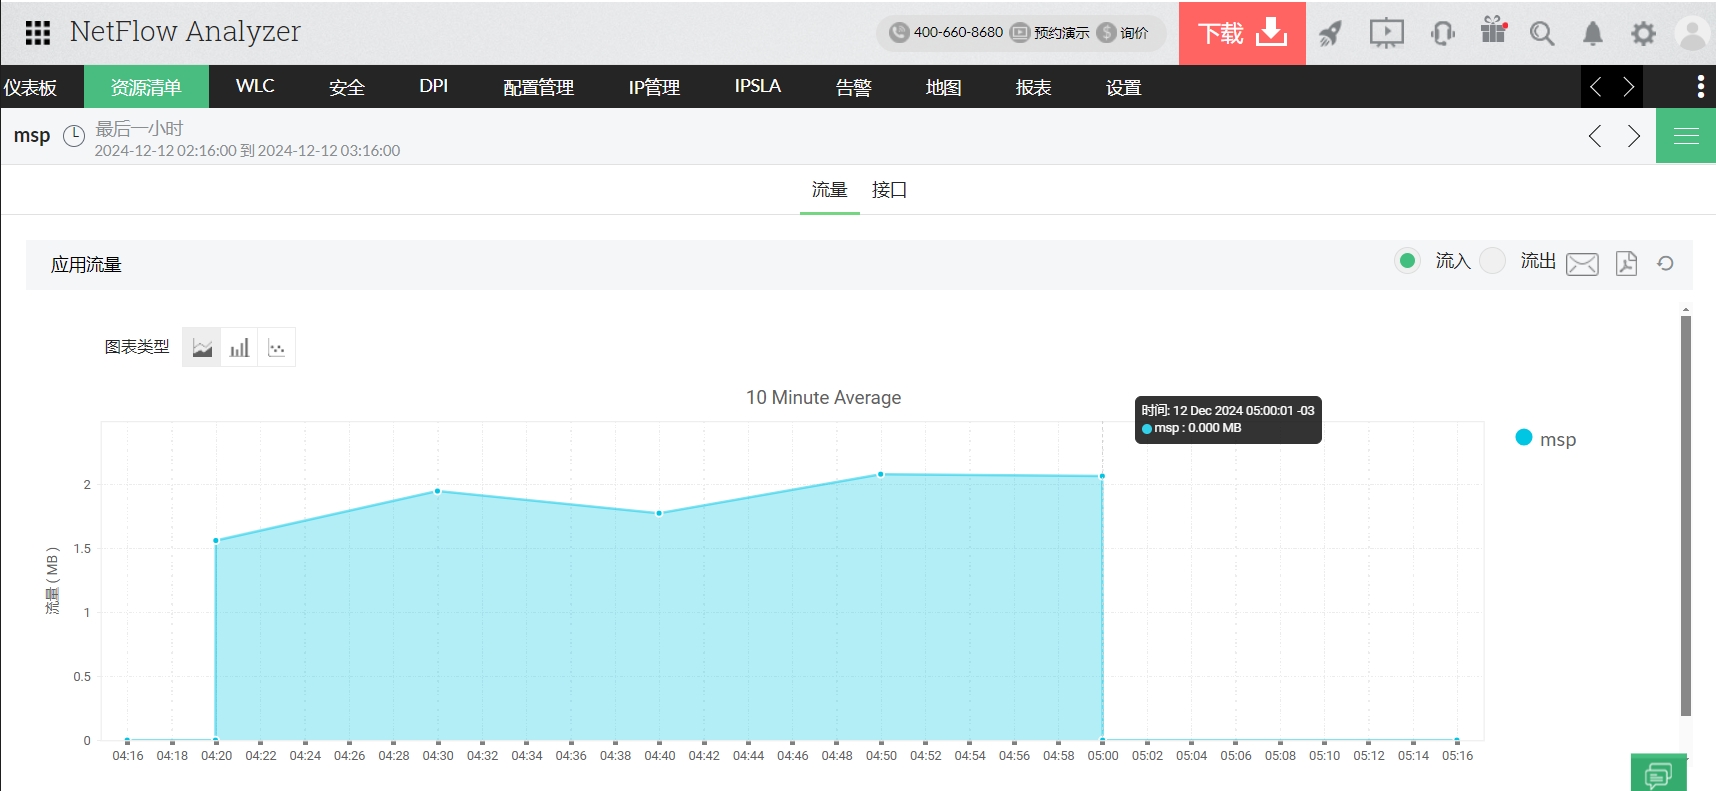Open the app grid launcher icon
The image size is (1716, 791).
[x=37, y=33]
